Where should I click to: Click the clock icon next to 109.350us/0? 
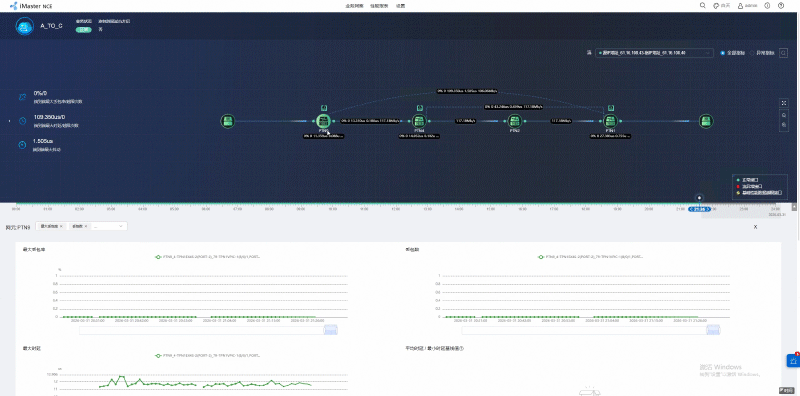click(x=22, y=121)
